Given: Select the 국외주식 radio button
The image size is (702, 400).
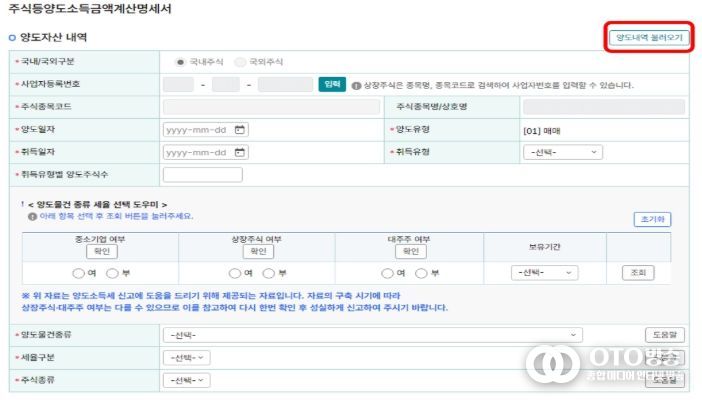Looking at the screenshot, I should tap(240, 62).
